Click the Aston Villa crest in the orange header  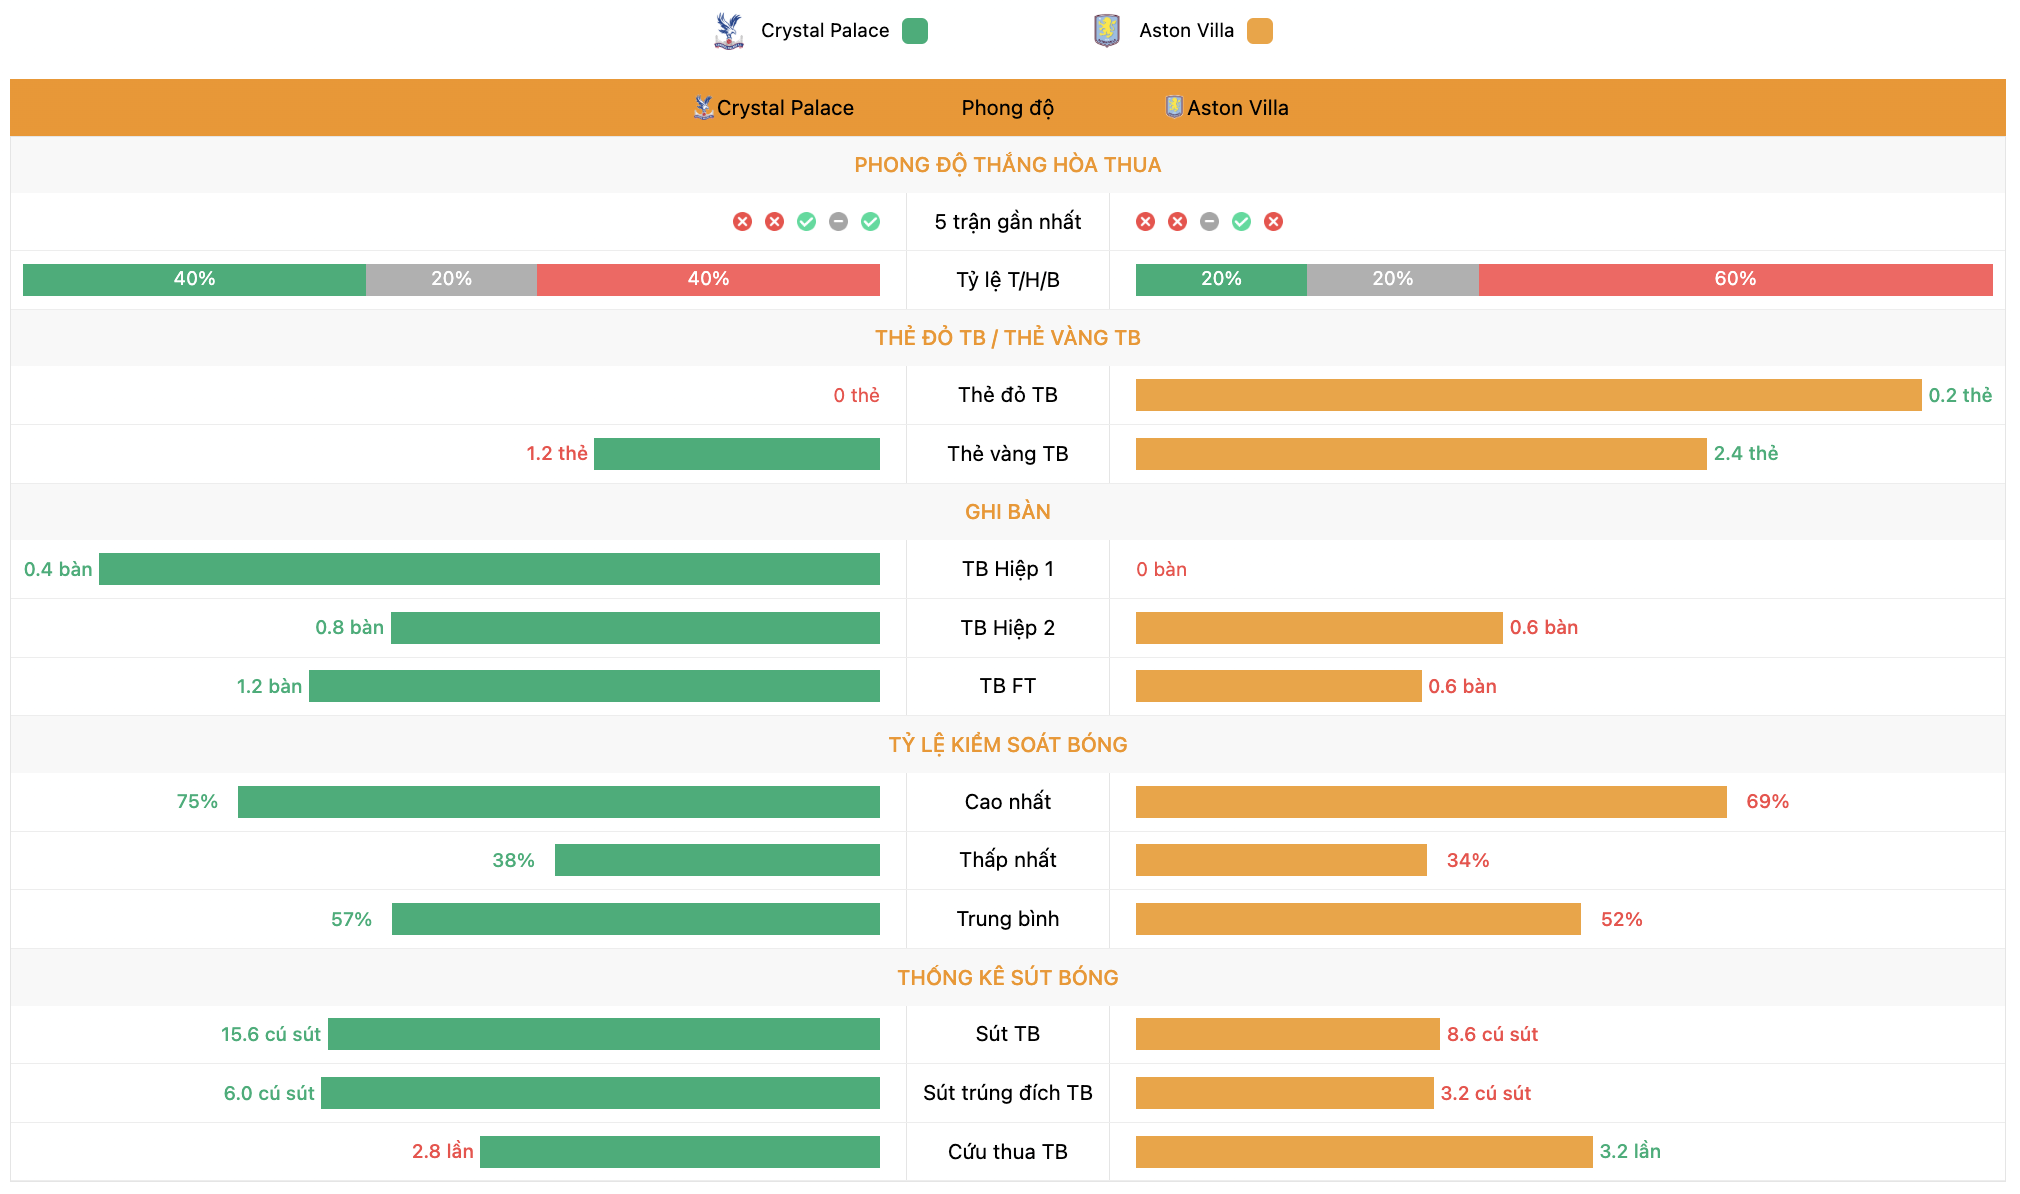point(1174,107)
